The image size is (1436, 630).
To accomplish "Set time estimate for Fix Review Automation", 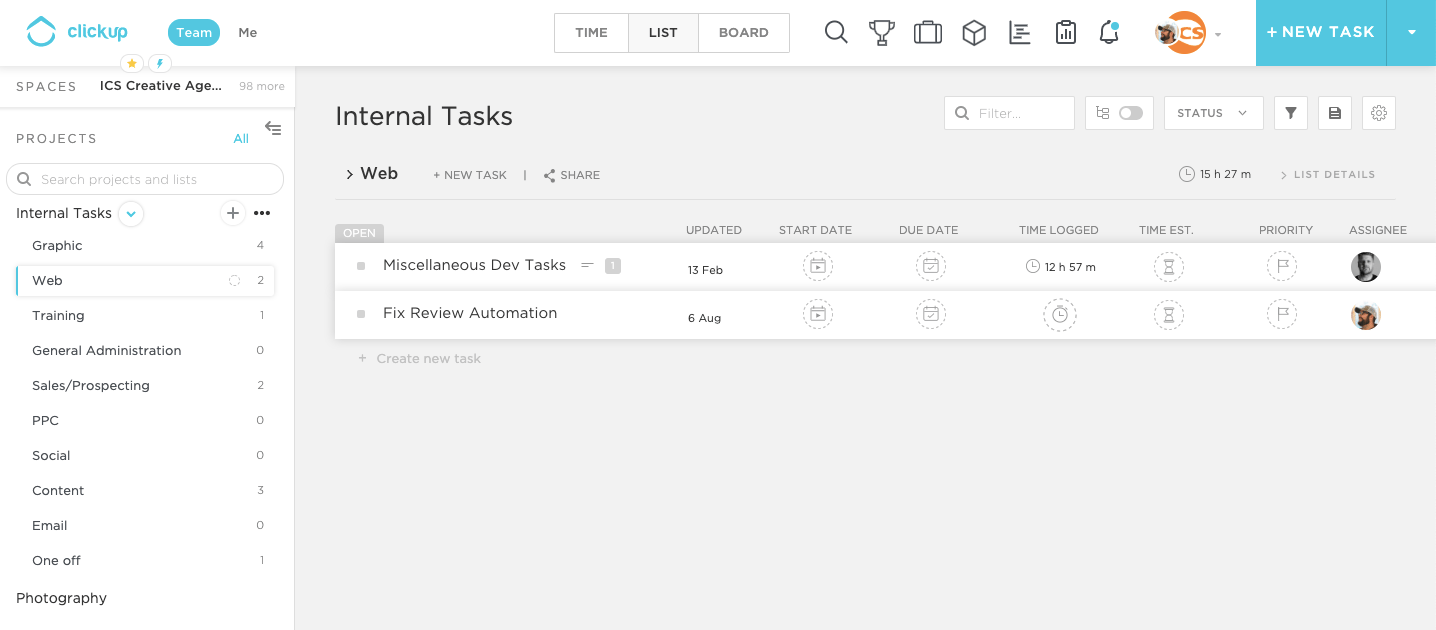I will pos(1168,315).
